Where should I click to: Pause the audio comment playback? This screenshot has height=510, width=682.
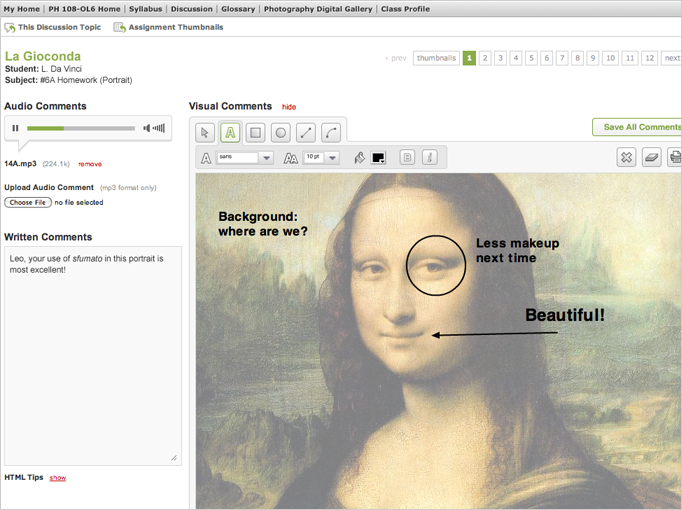pyautogui.click(x=16, y=128)
